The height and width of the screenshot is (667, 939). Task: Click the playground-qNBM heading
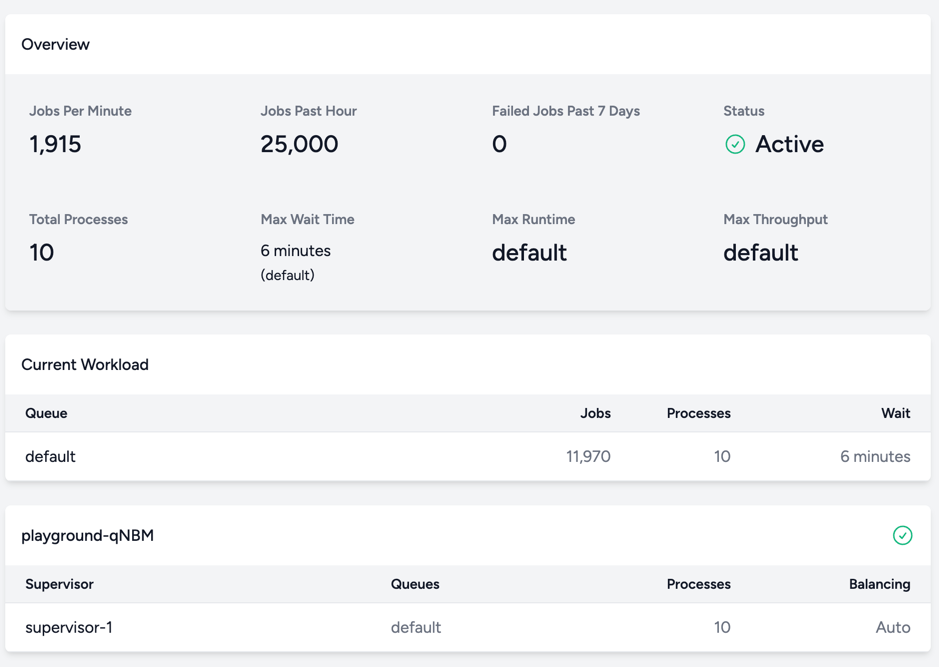(x=87, y=536)
